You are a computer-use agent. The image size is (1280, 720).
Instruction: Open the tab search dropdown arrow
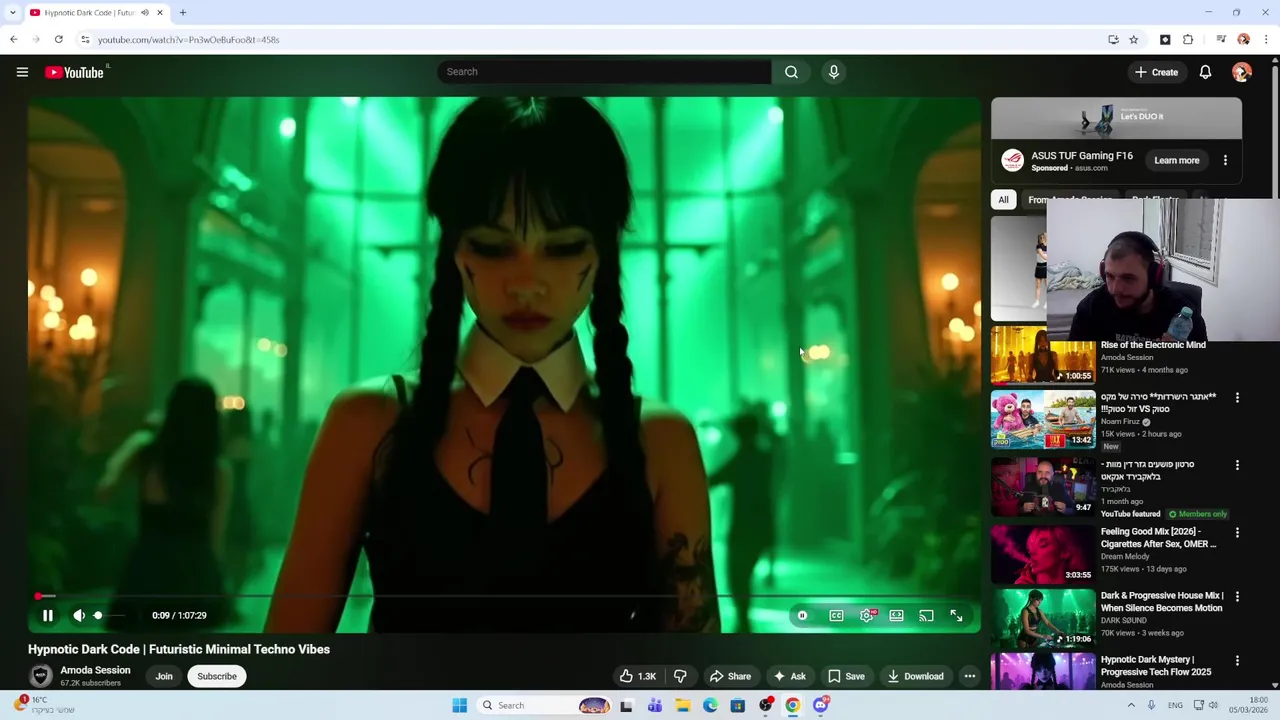click(x=12, y=12)
